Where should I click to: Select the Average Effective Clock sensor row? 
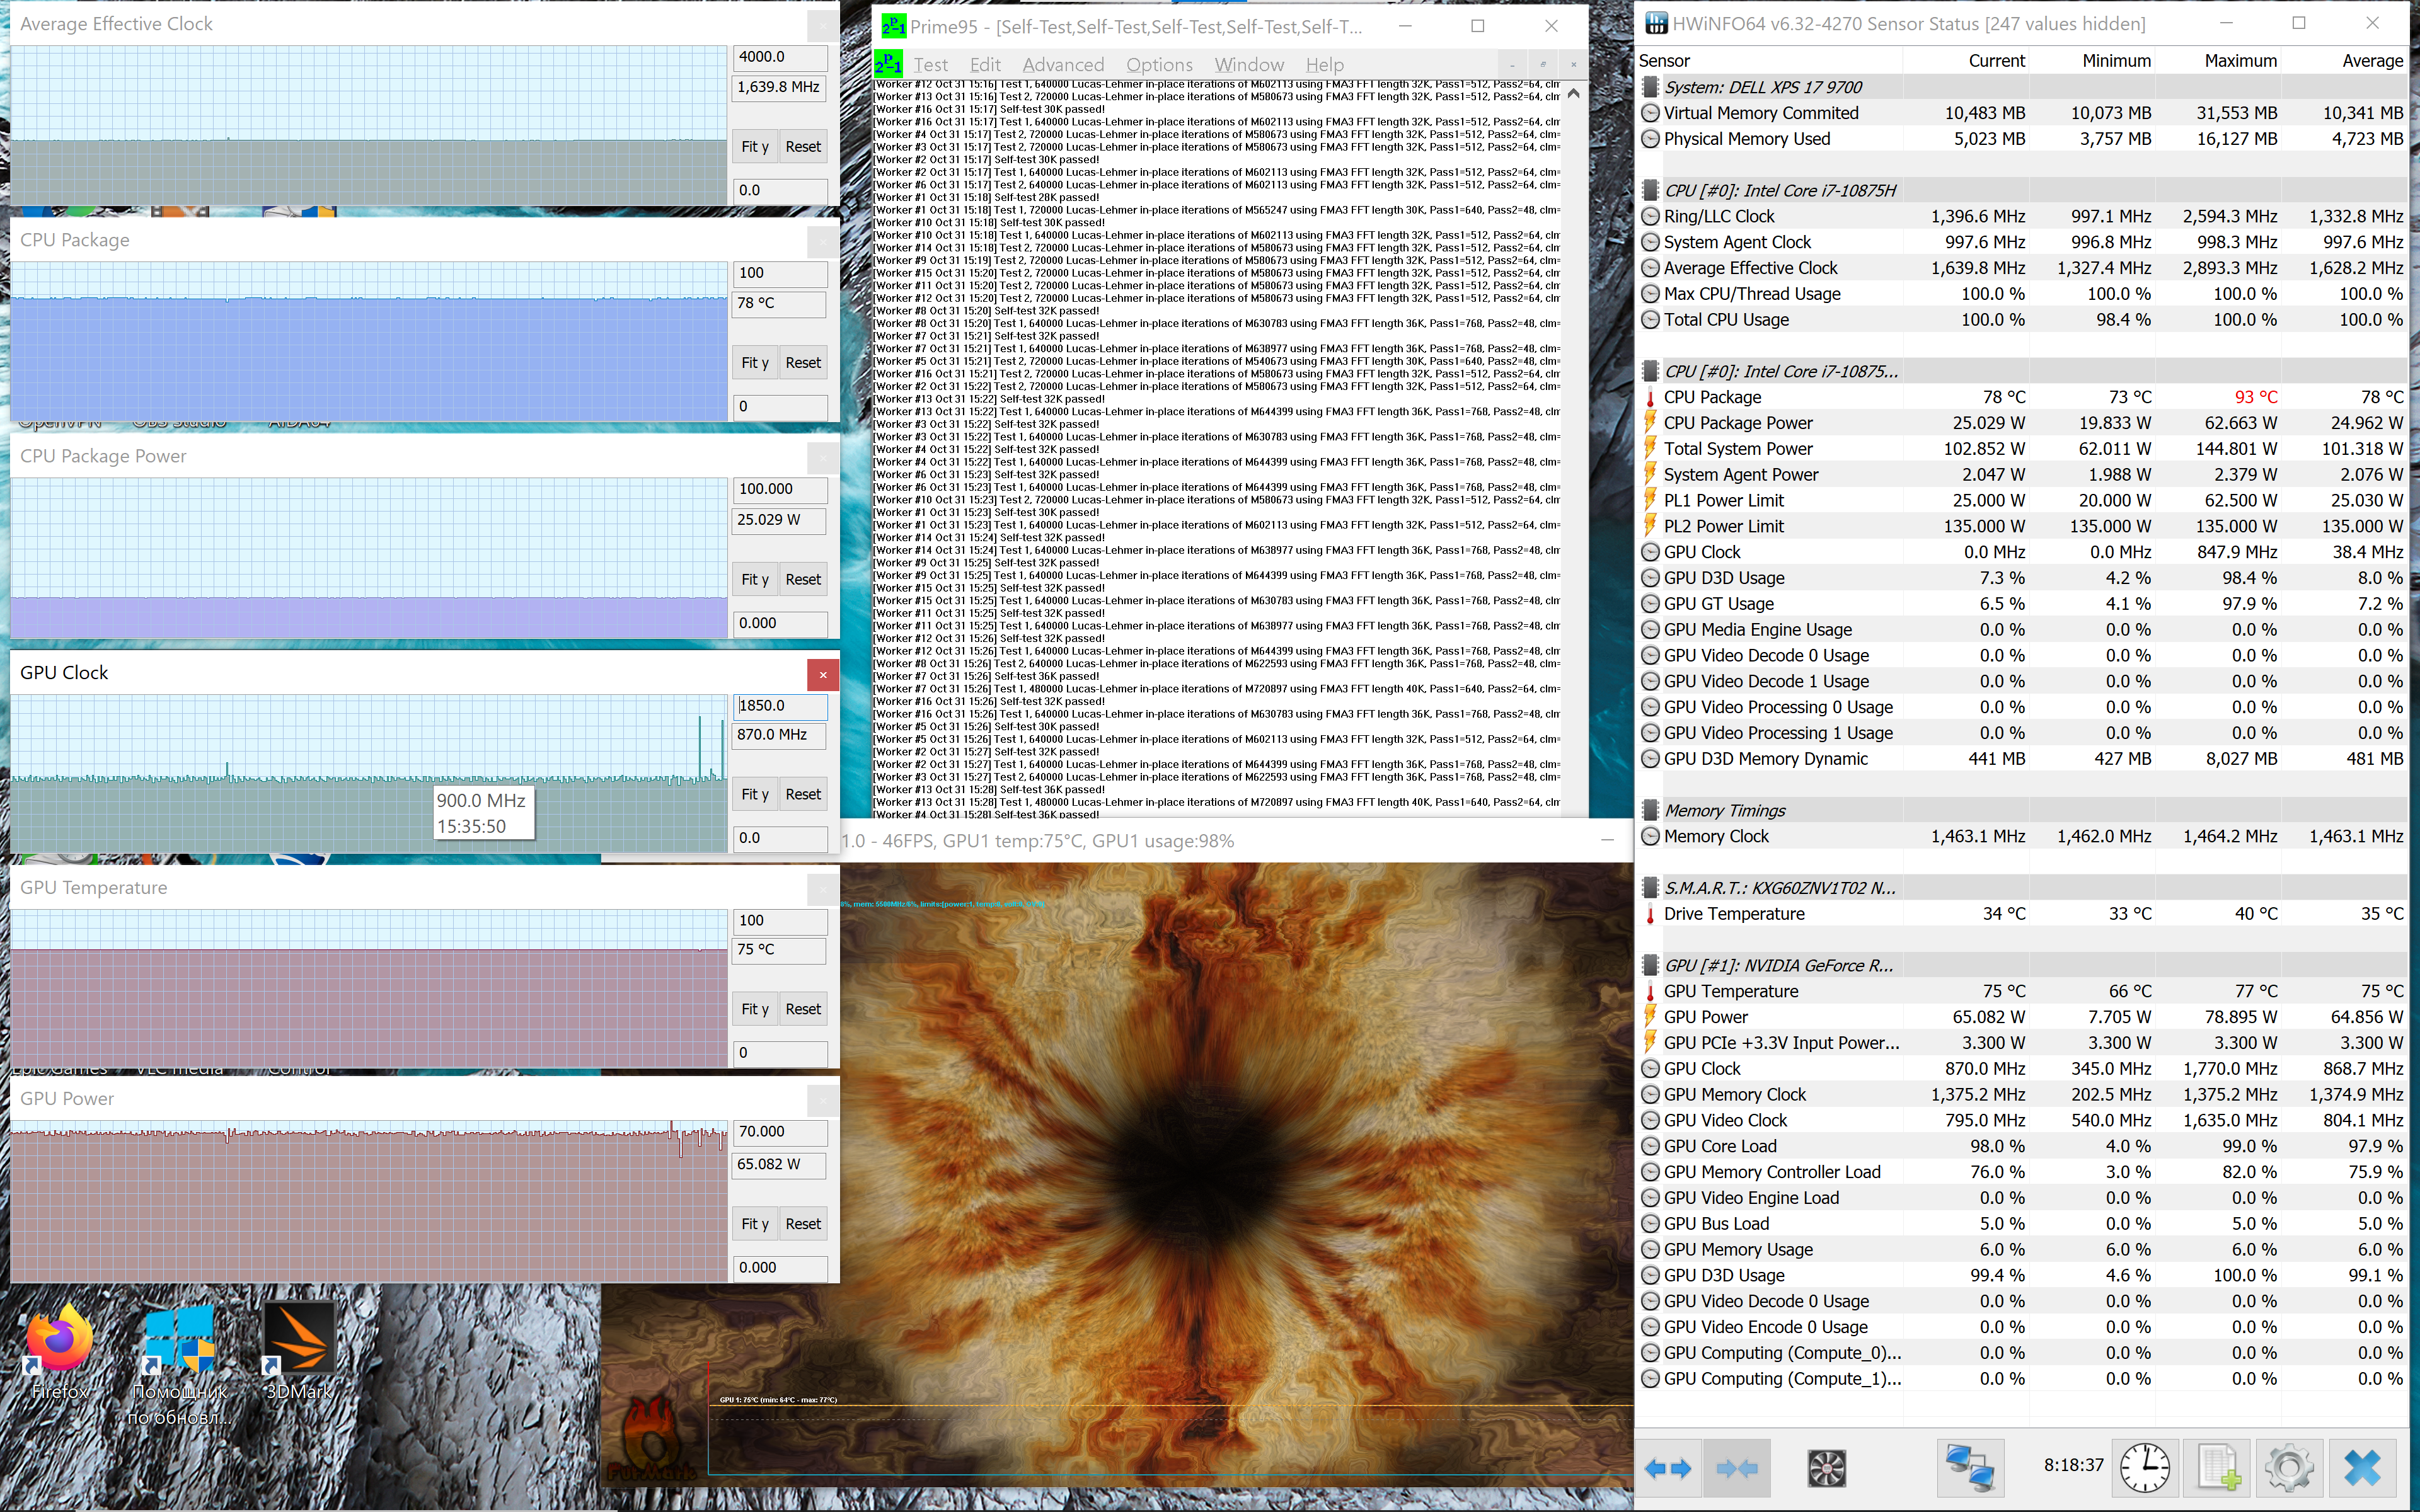[x=2023, y=268]
